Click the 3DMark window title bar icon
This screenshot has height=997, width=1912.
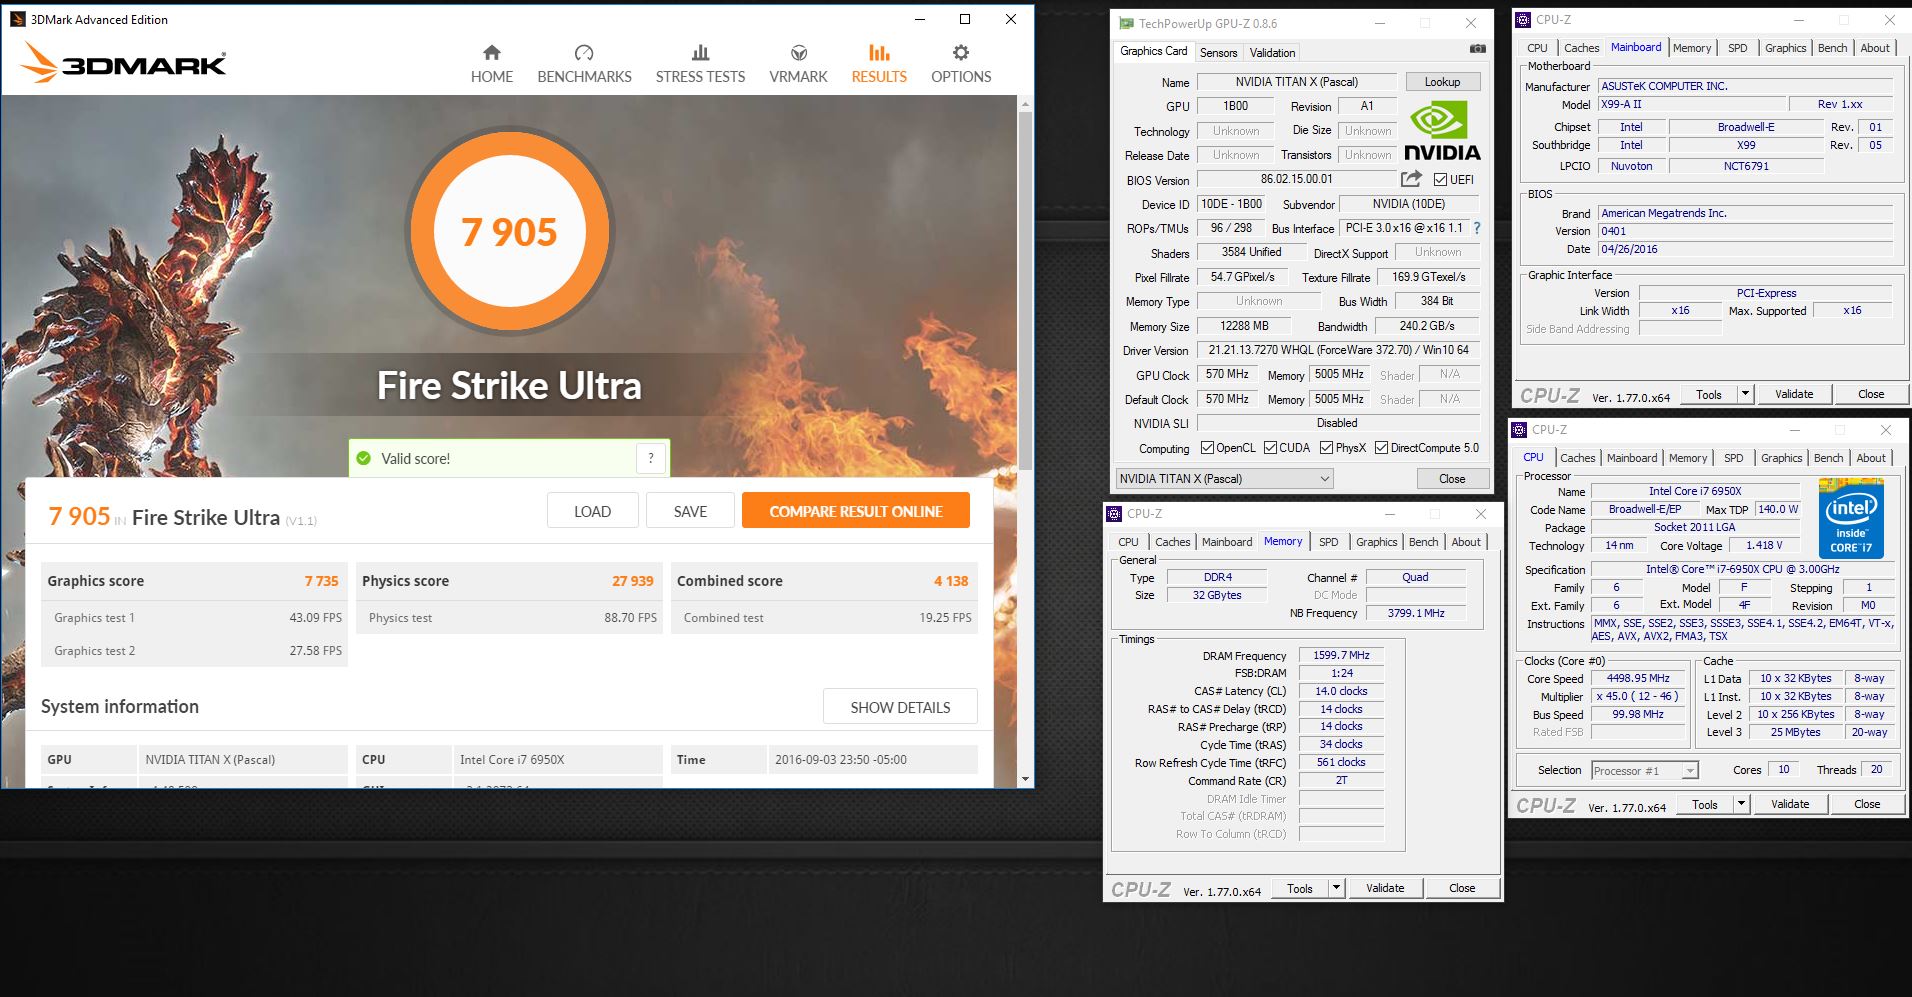click(17, 19)
